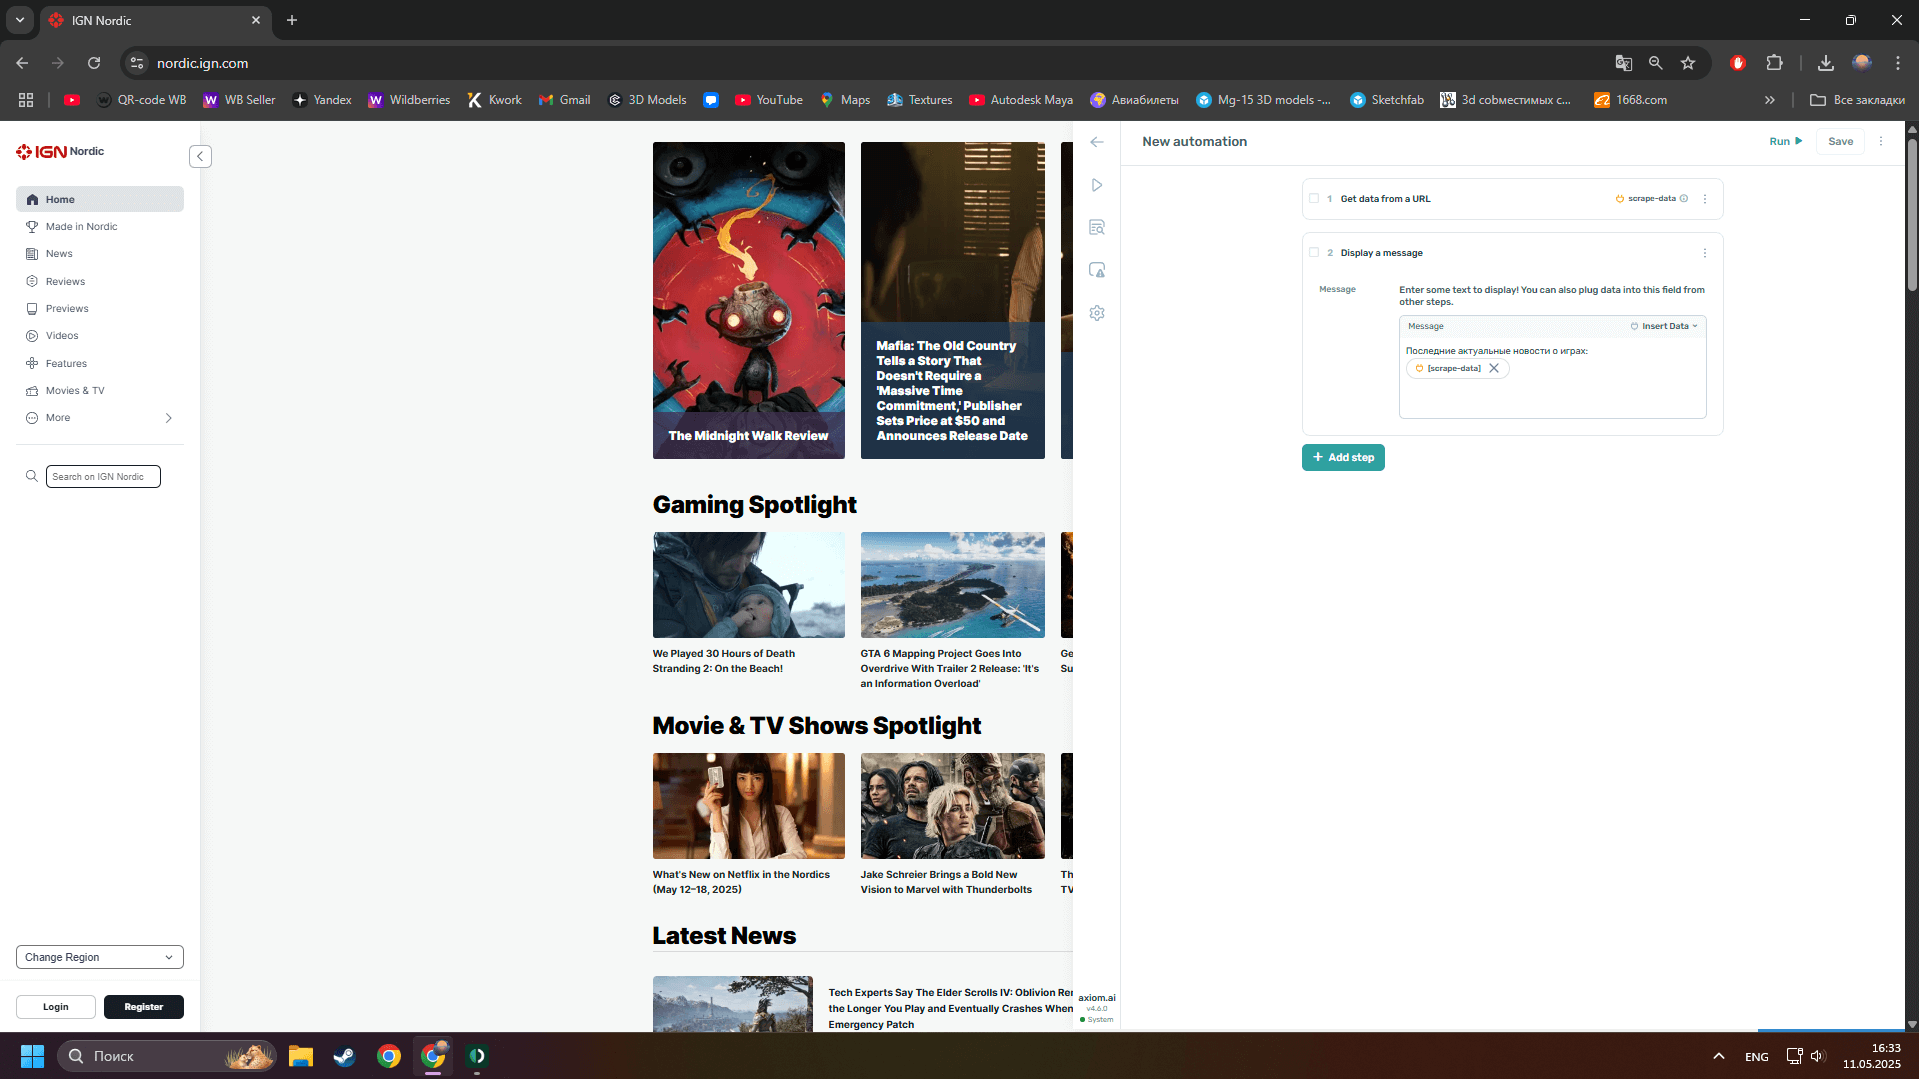Open the Axiom runs play icon in sidebar
The height and width of the screenshot is (1079, 1919).
click(1097, 185)
